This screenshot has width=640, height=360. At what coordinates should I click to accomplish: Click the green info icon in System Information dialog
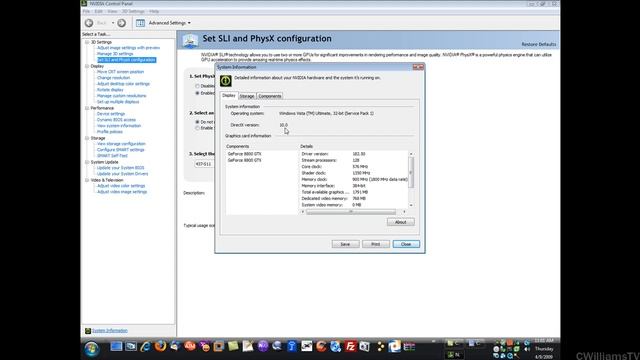pos(226,80)
